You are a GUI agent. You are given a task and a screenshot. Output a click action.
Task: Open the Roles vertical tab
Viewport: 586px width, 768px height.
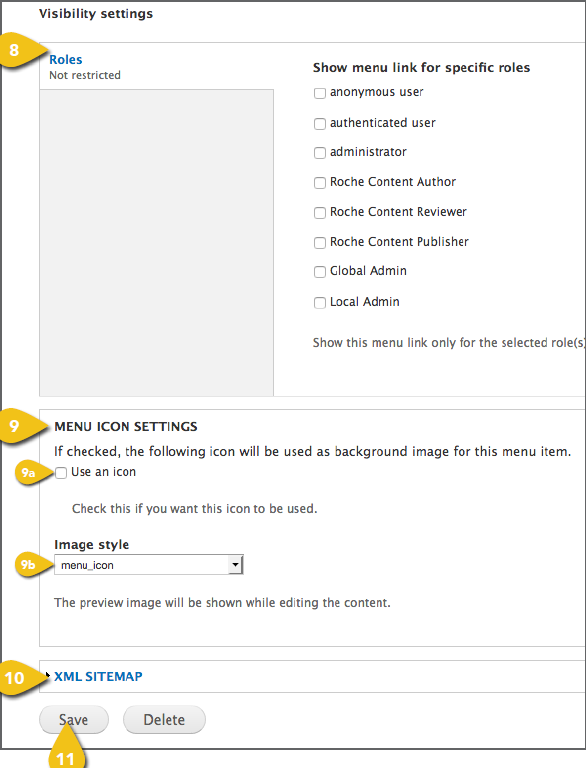point(66,59)
